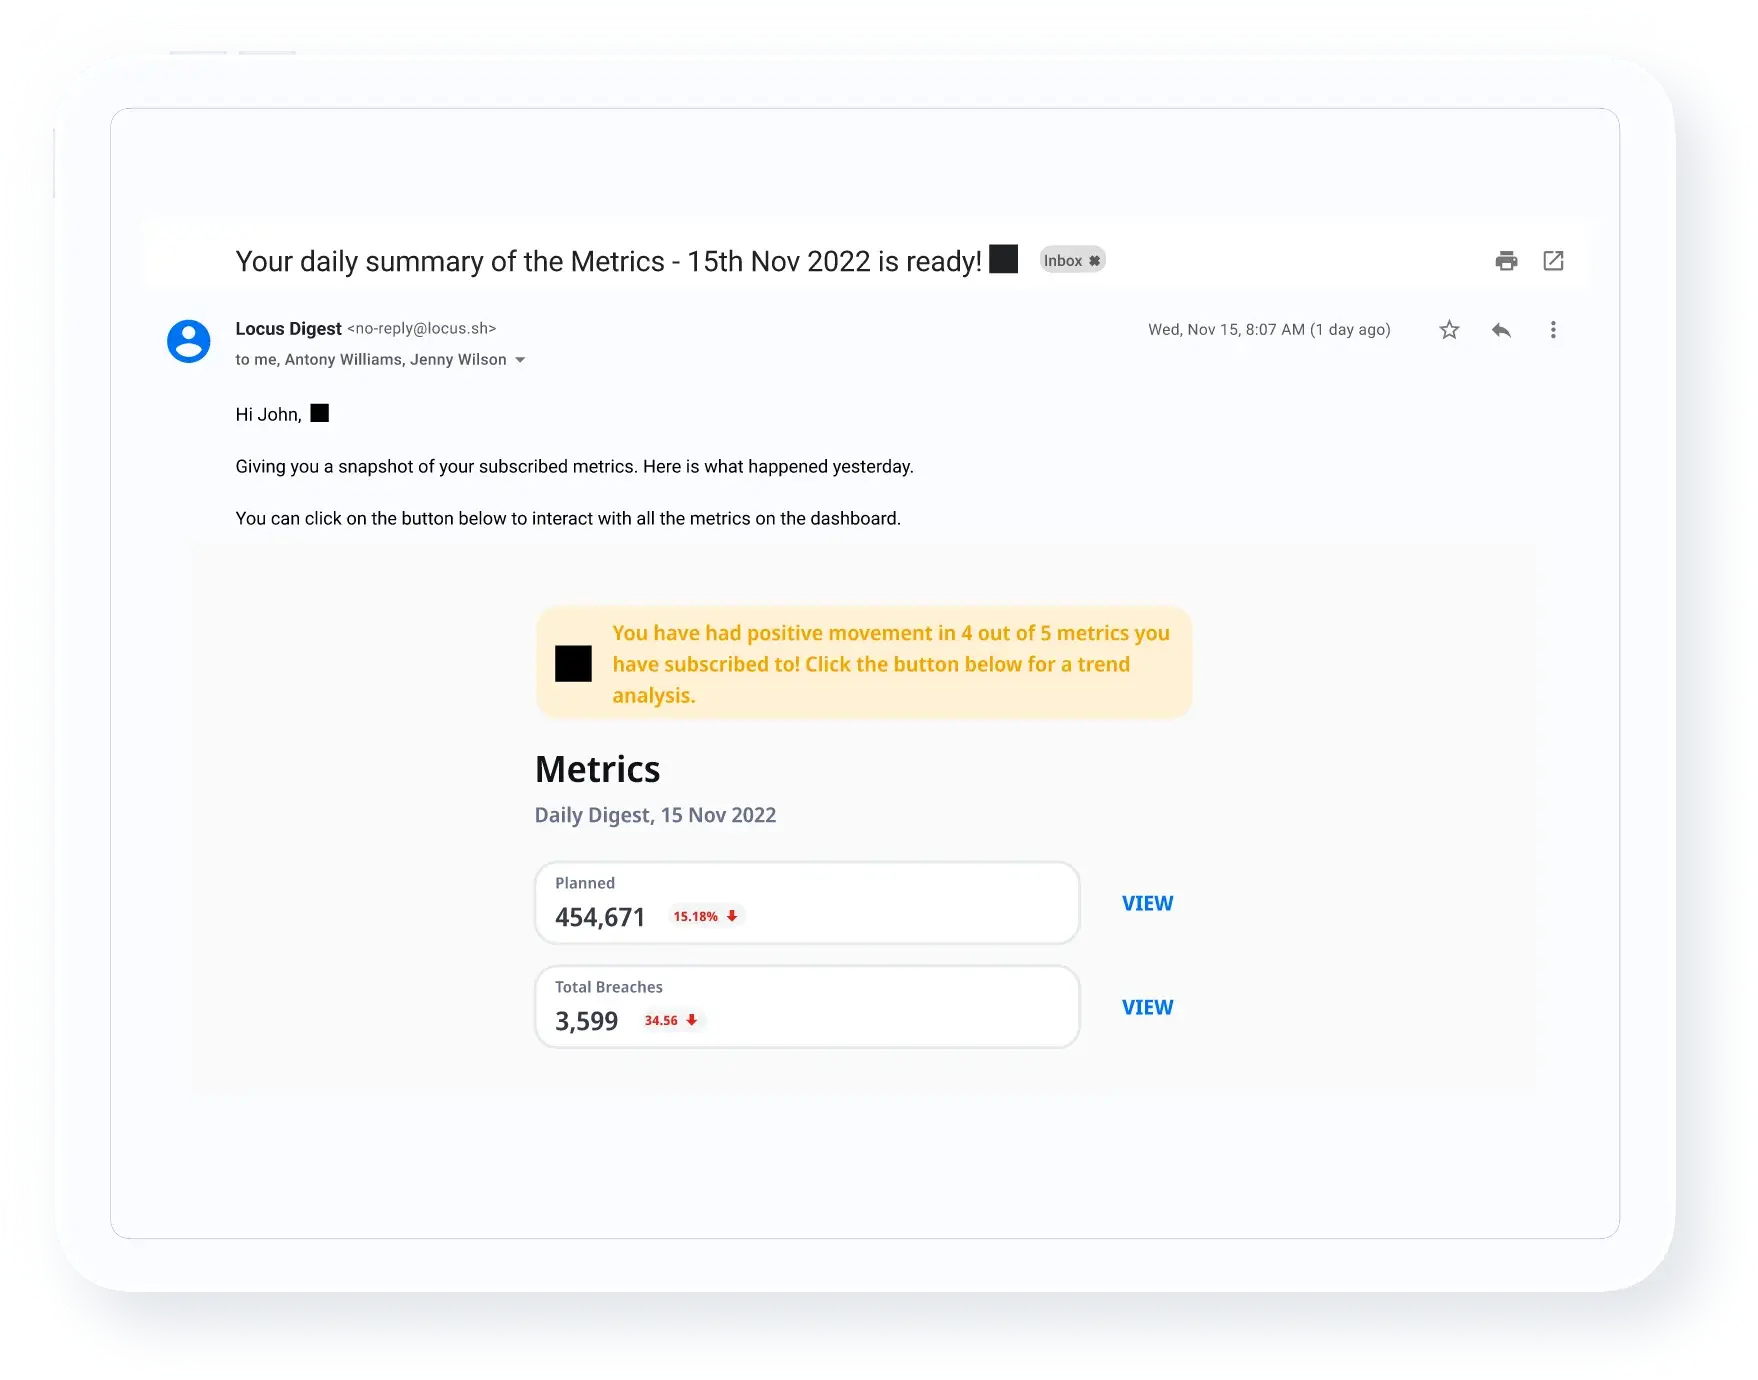Click the black square icon in the yellow banner

click(573, 664)
